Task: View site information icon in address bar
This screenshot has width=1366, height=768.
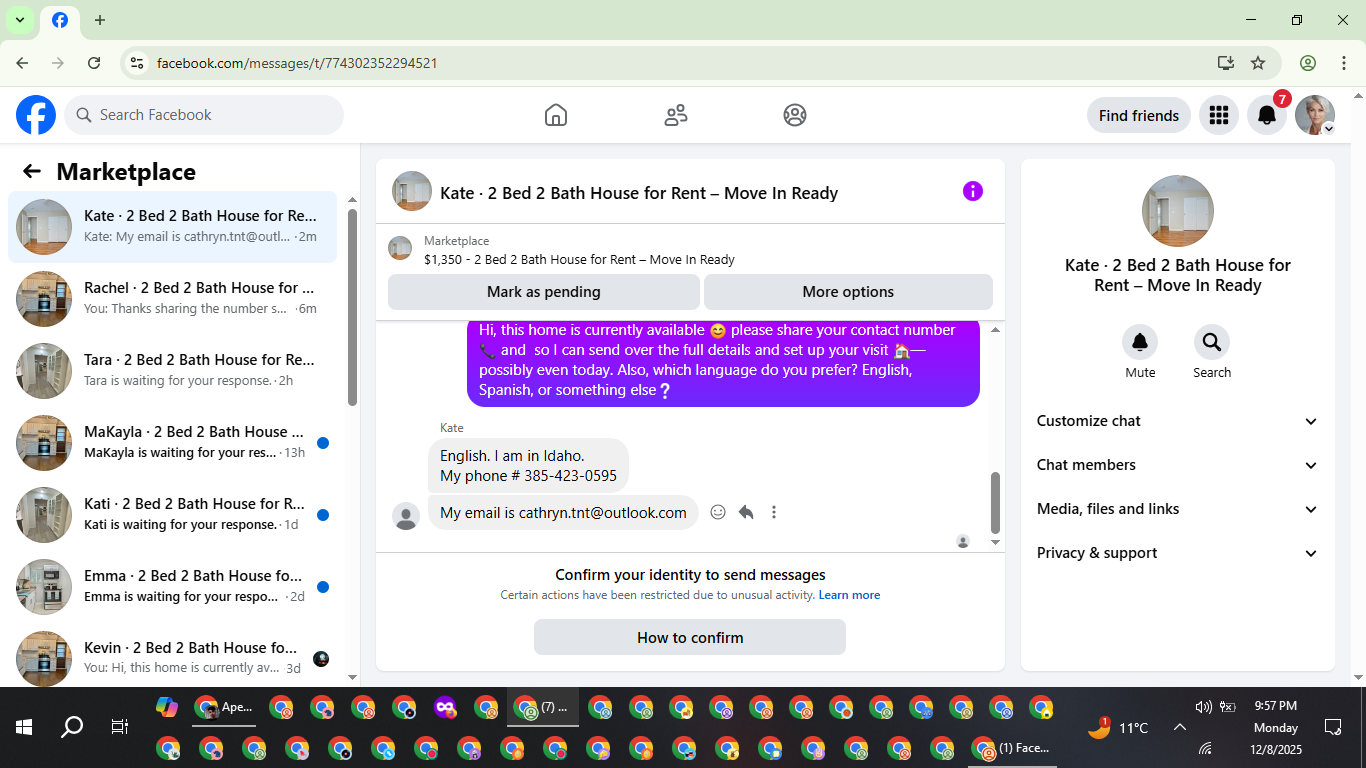Action: point(137,63)
